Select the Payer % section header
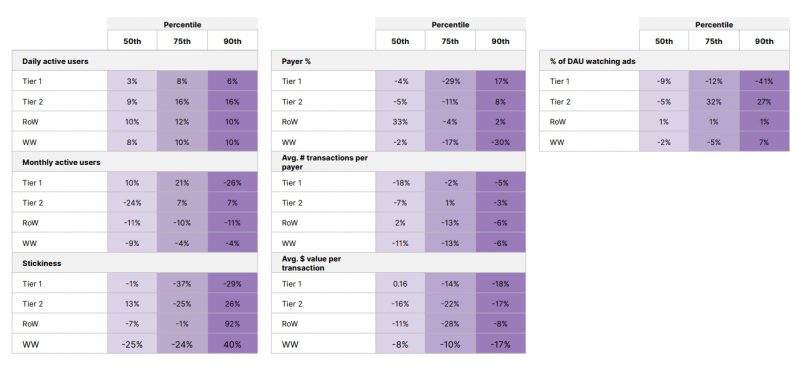The width and height of the screenshot is (800, 367). point(398,61)
